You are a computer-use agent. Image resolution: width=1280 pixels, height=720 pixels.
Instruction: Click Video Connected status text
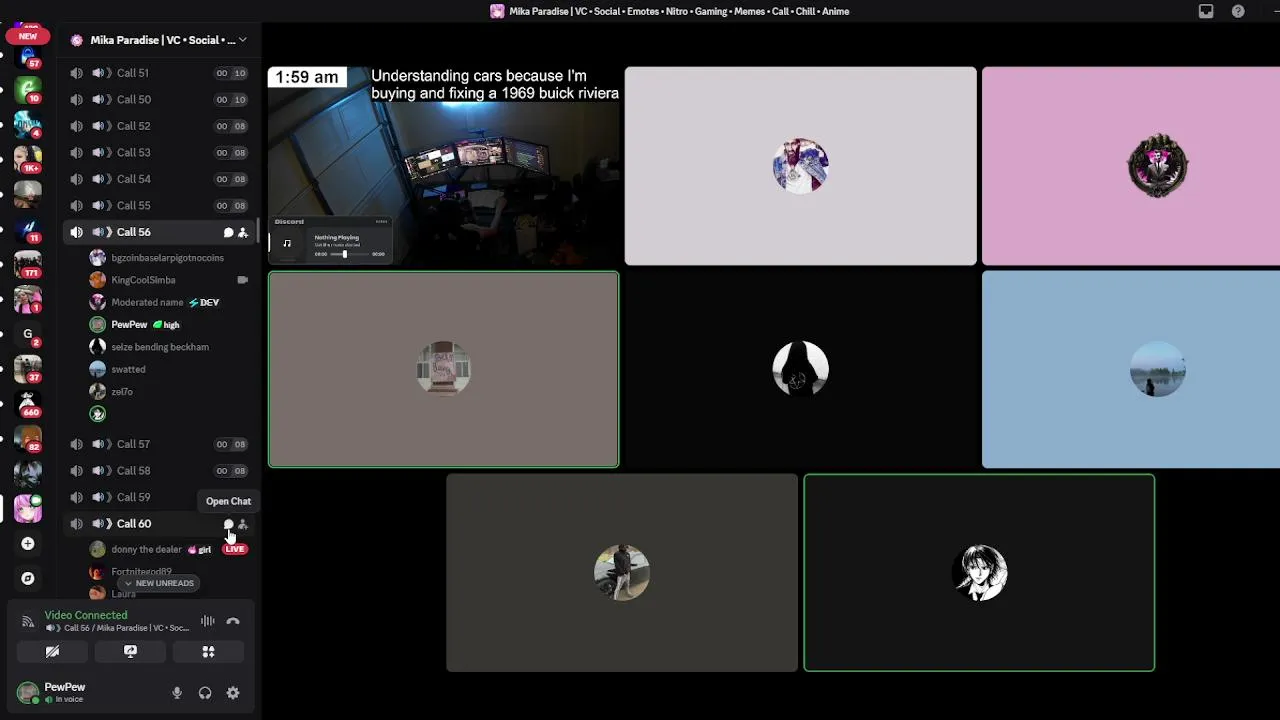click(x=86, y=615)
